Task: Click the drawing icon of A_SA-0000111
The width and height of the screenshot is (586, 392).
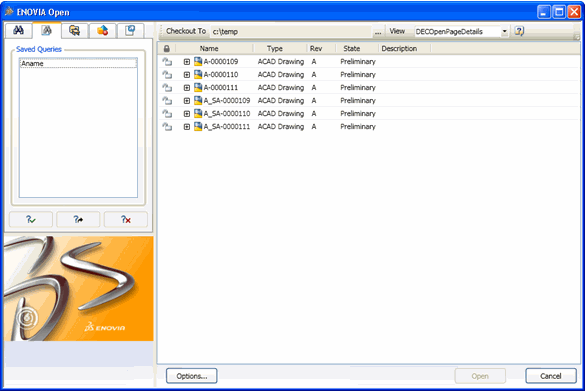Action: (x=198, y=126)
